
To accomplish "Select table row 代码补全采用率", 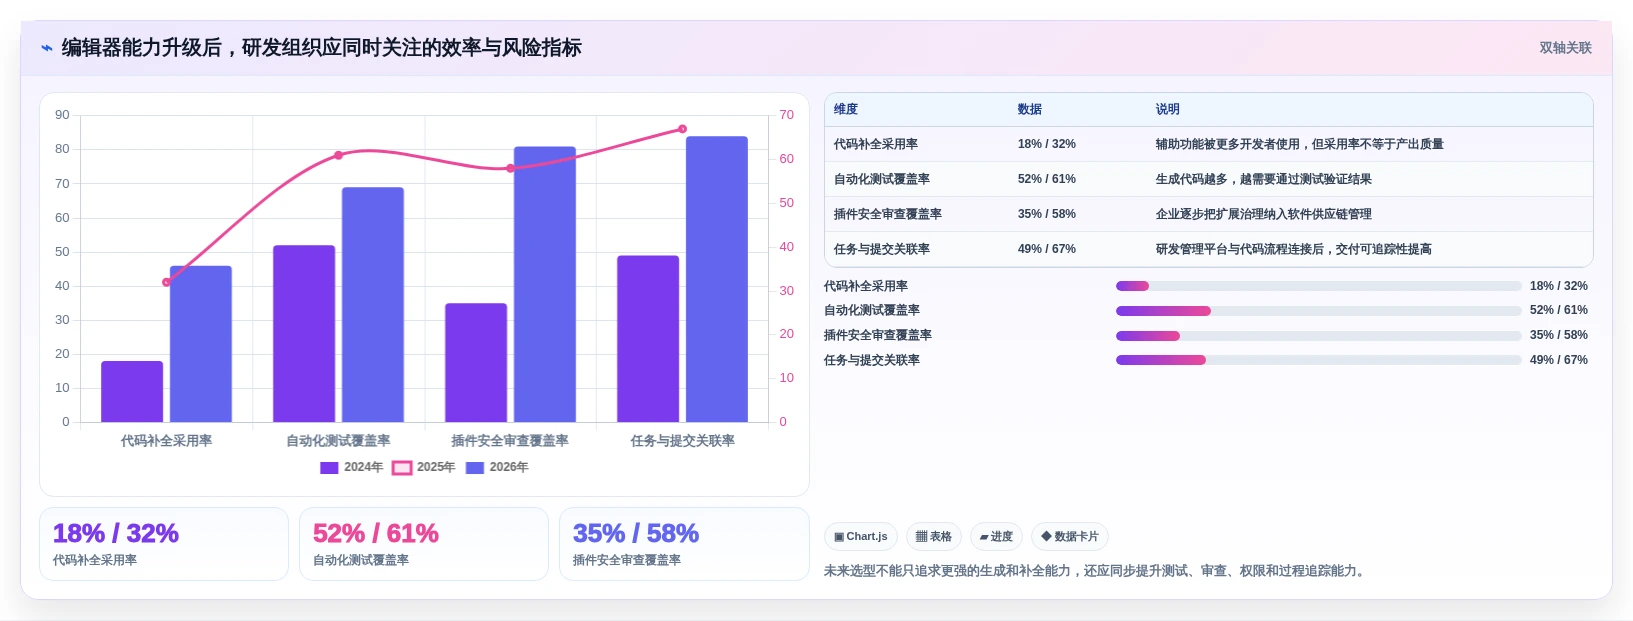I will click(x=1208, y=144).
